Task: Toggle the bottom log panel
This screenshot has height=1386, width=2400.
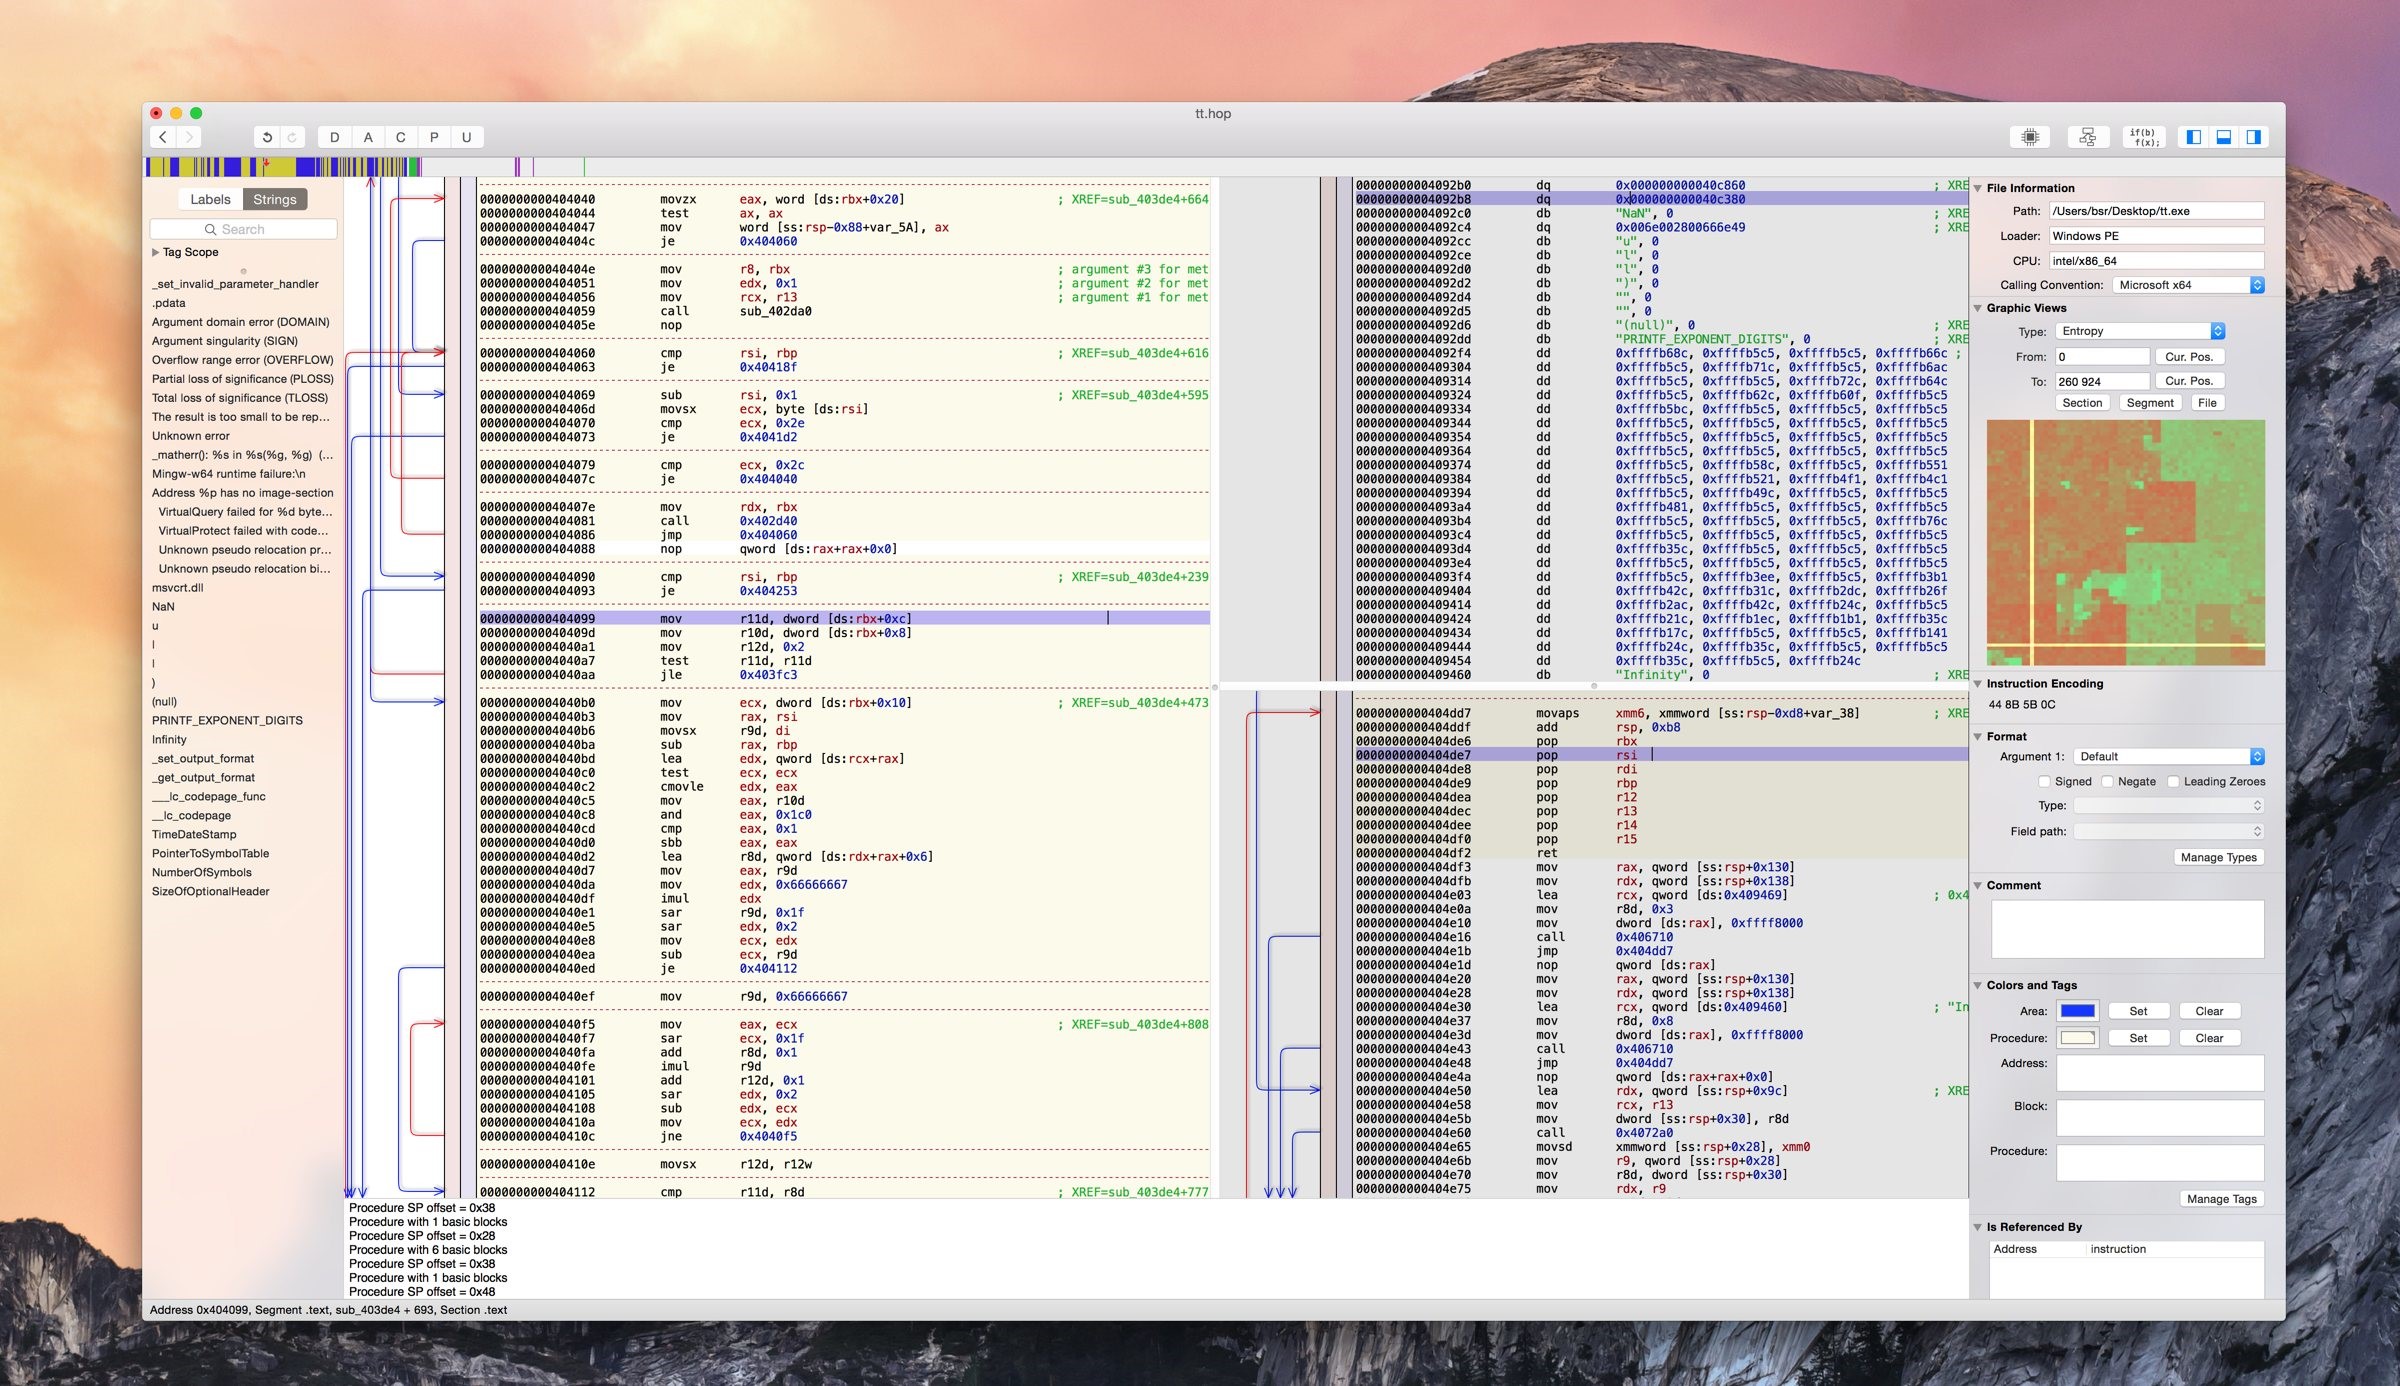Action: [x=2223, y=137]
